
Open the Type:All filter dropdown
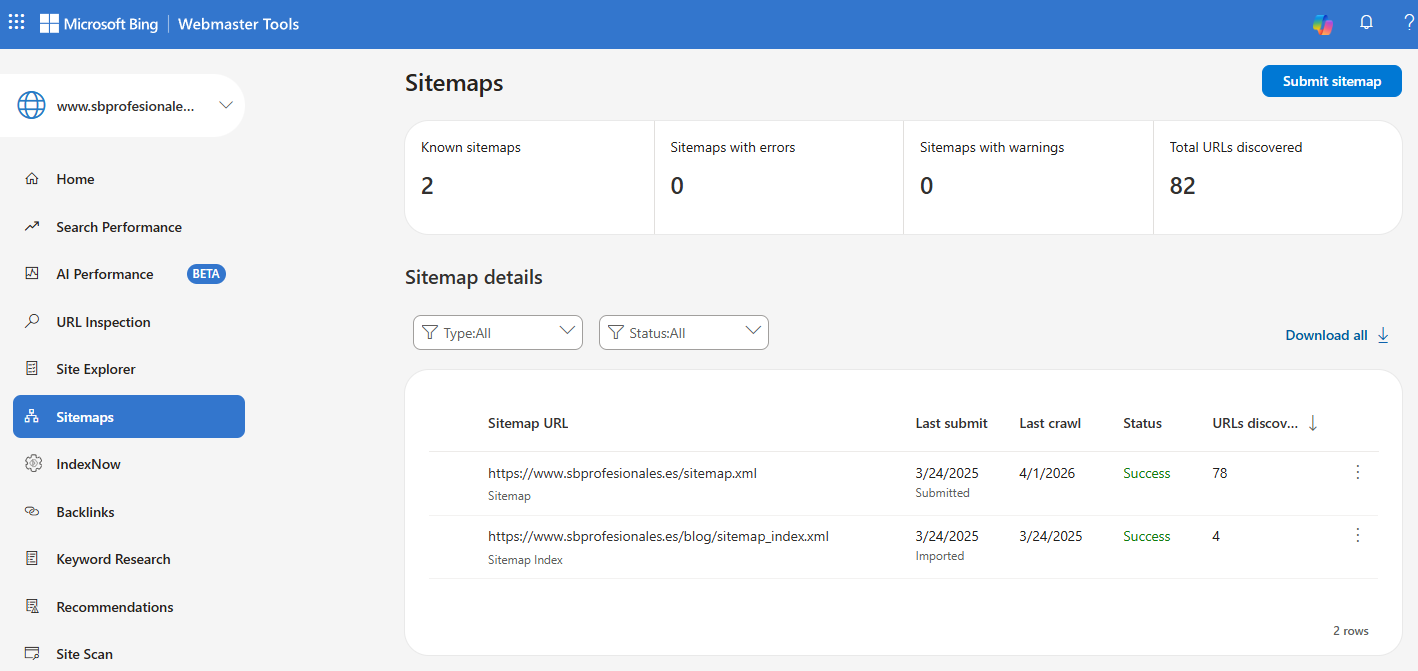(498, 333)
